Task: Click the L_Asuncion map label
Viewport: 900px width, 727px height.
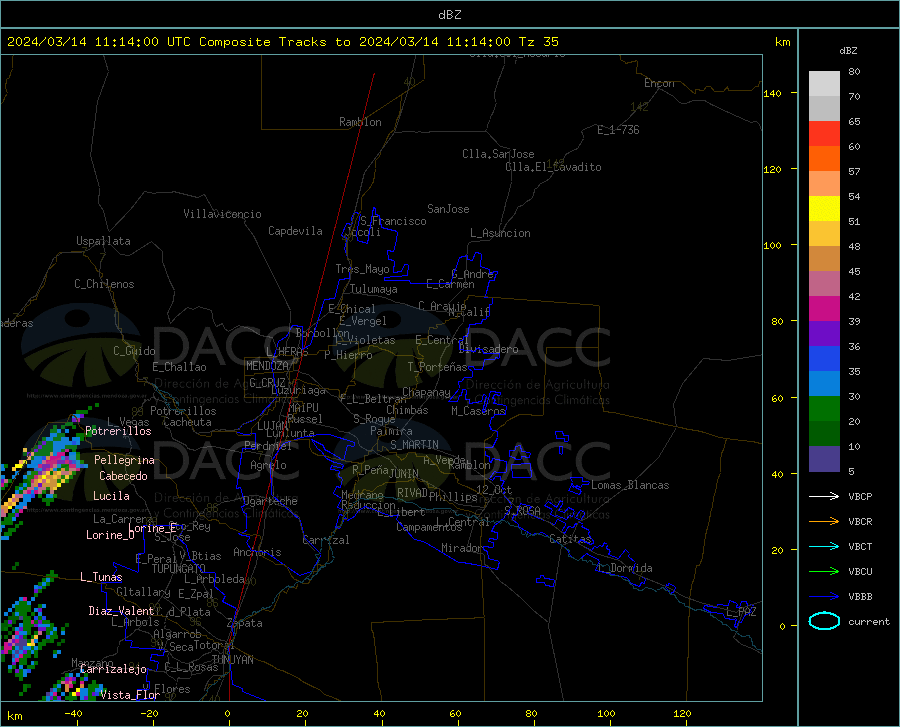Action: point(500,233)
